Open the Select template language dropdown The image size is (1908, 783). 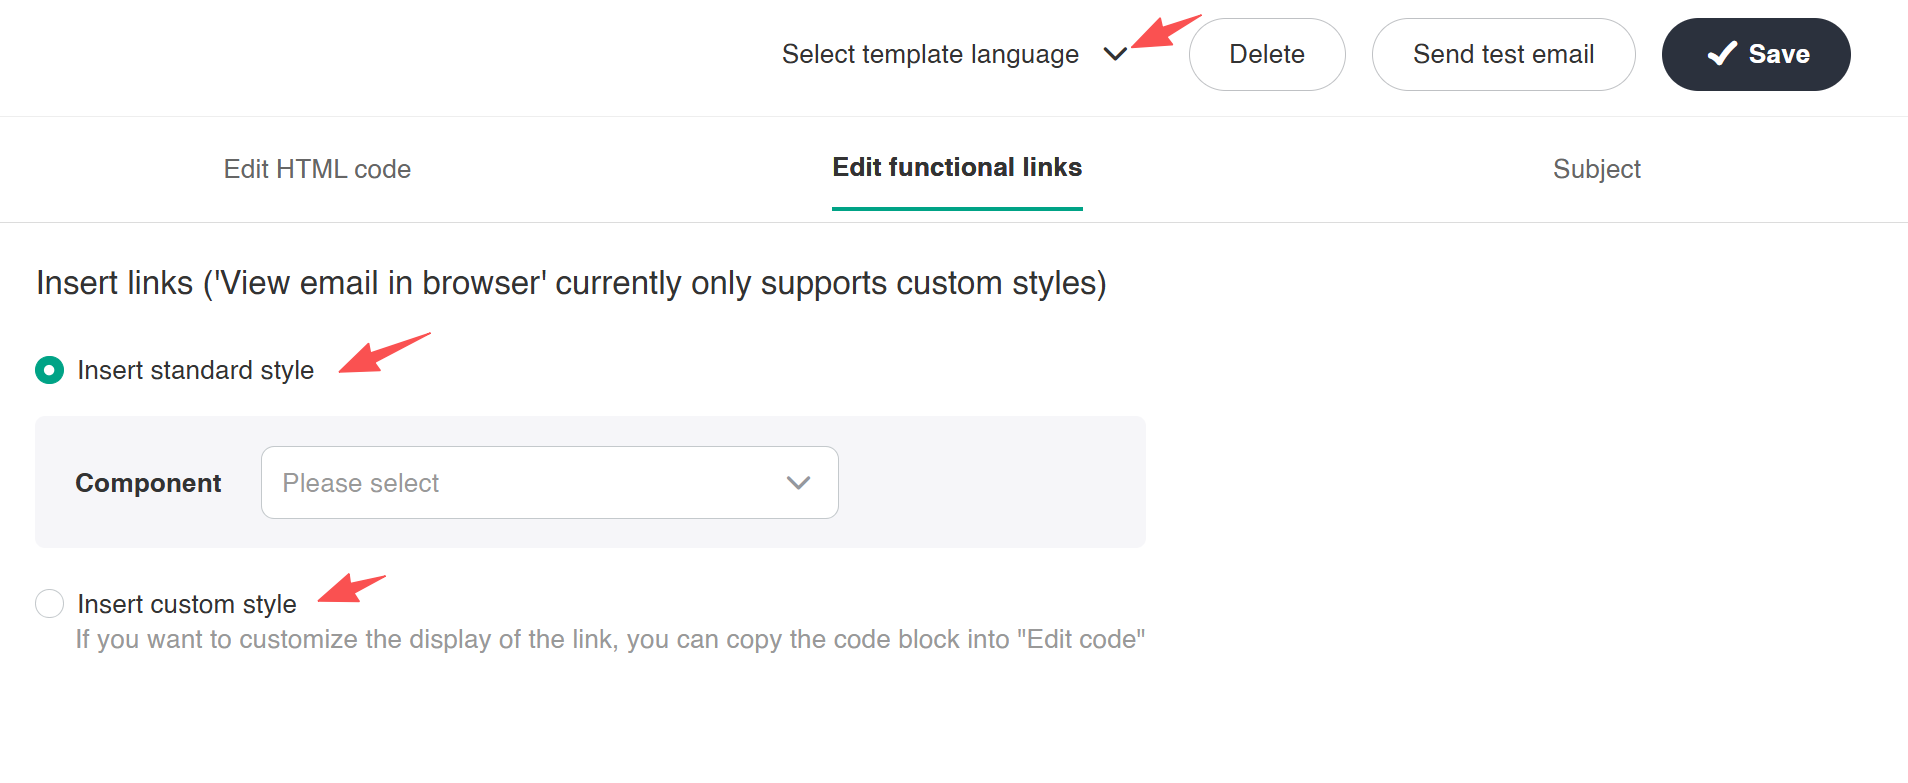tap(930, 54)
